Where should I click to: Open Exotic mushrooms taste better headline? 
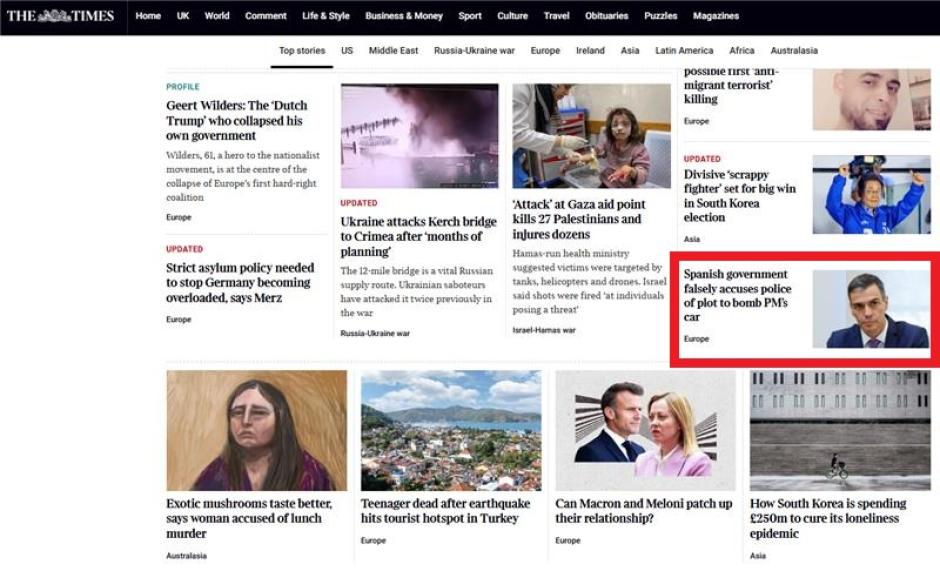[x=249, y=518]
